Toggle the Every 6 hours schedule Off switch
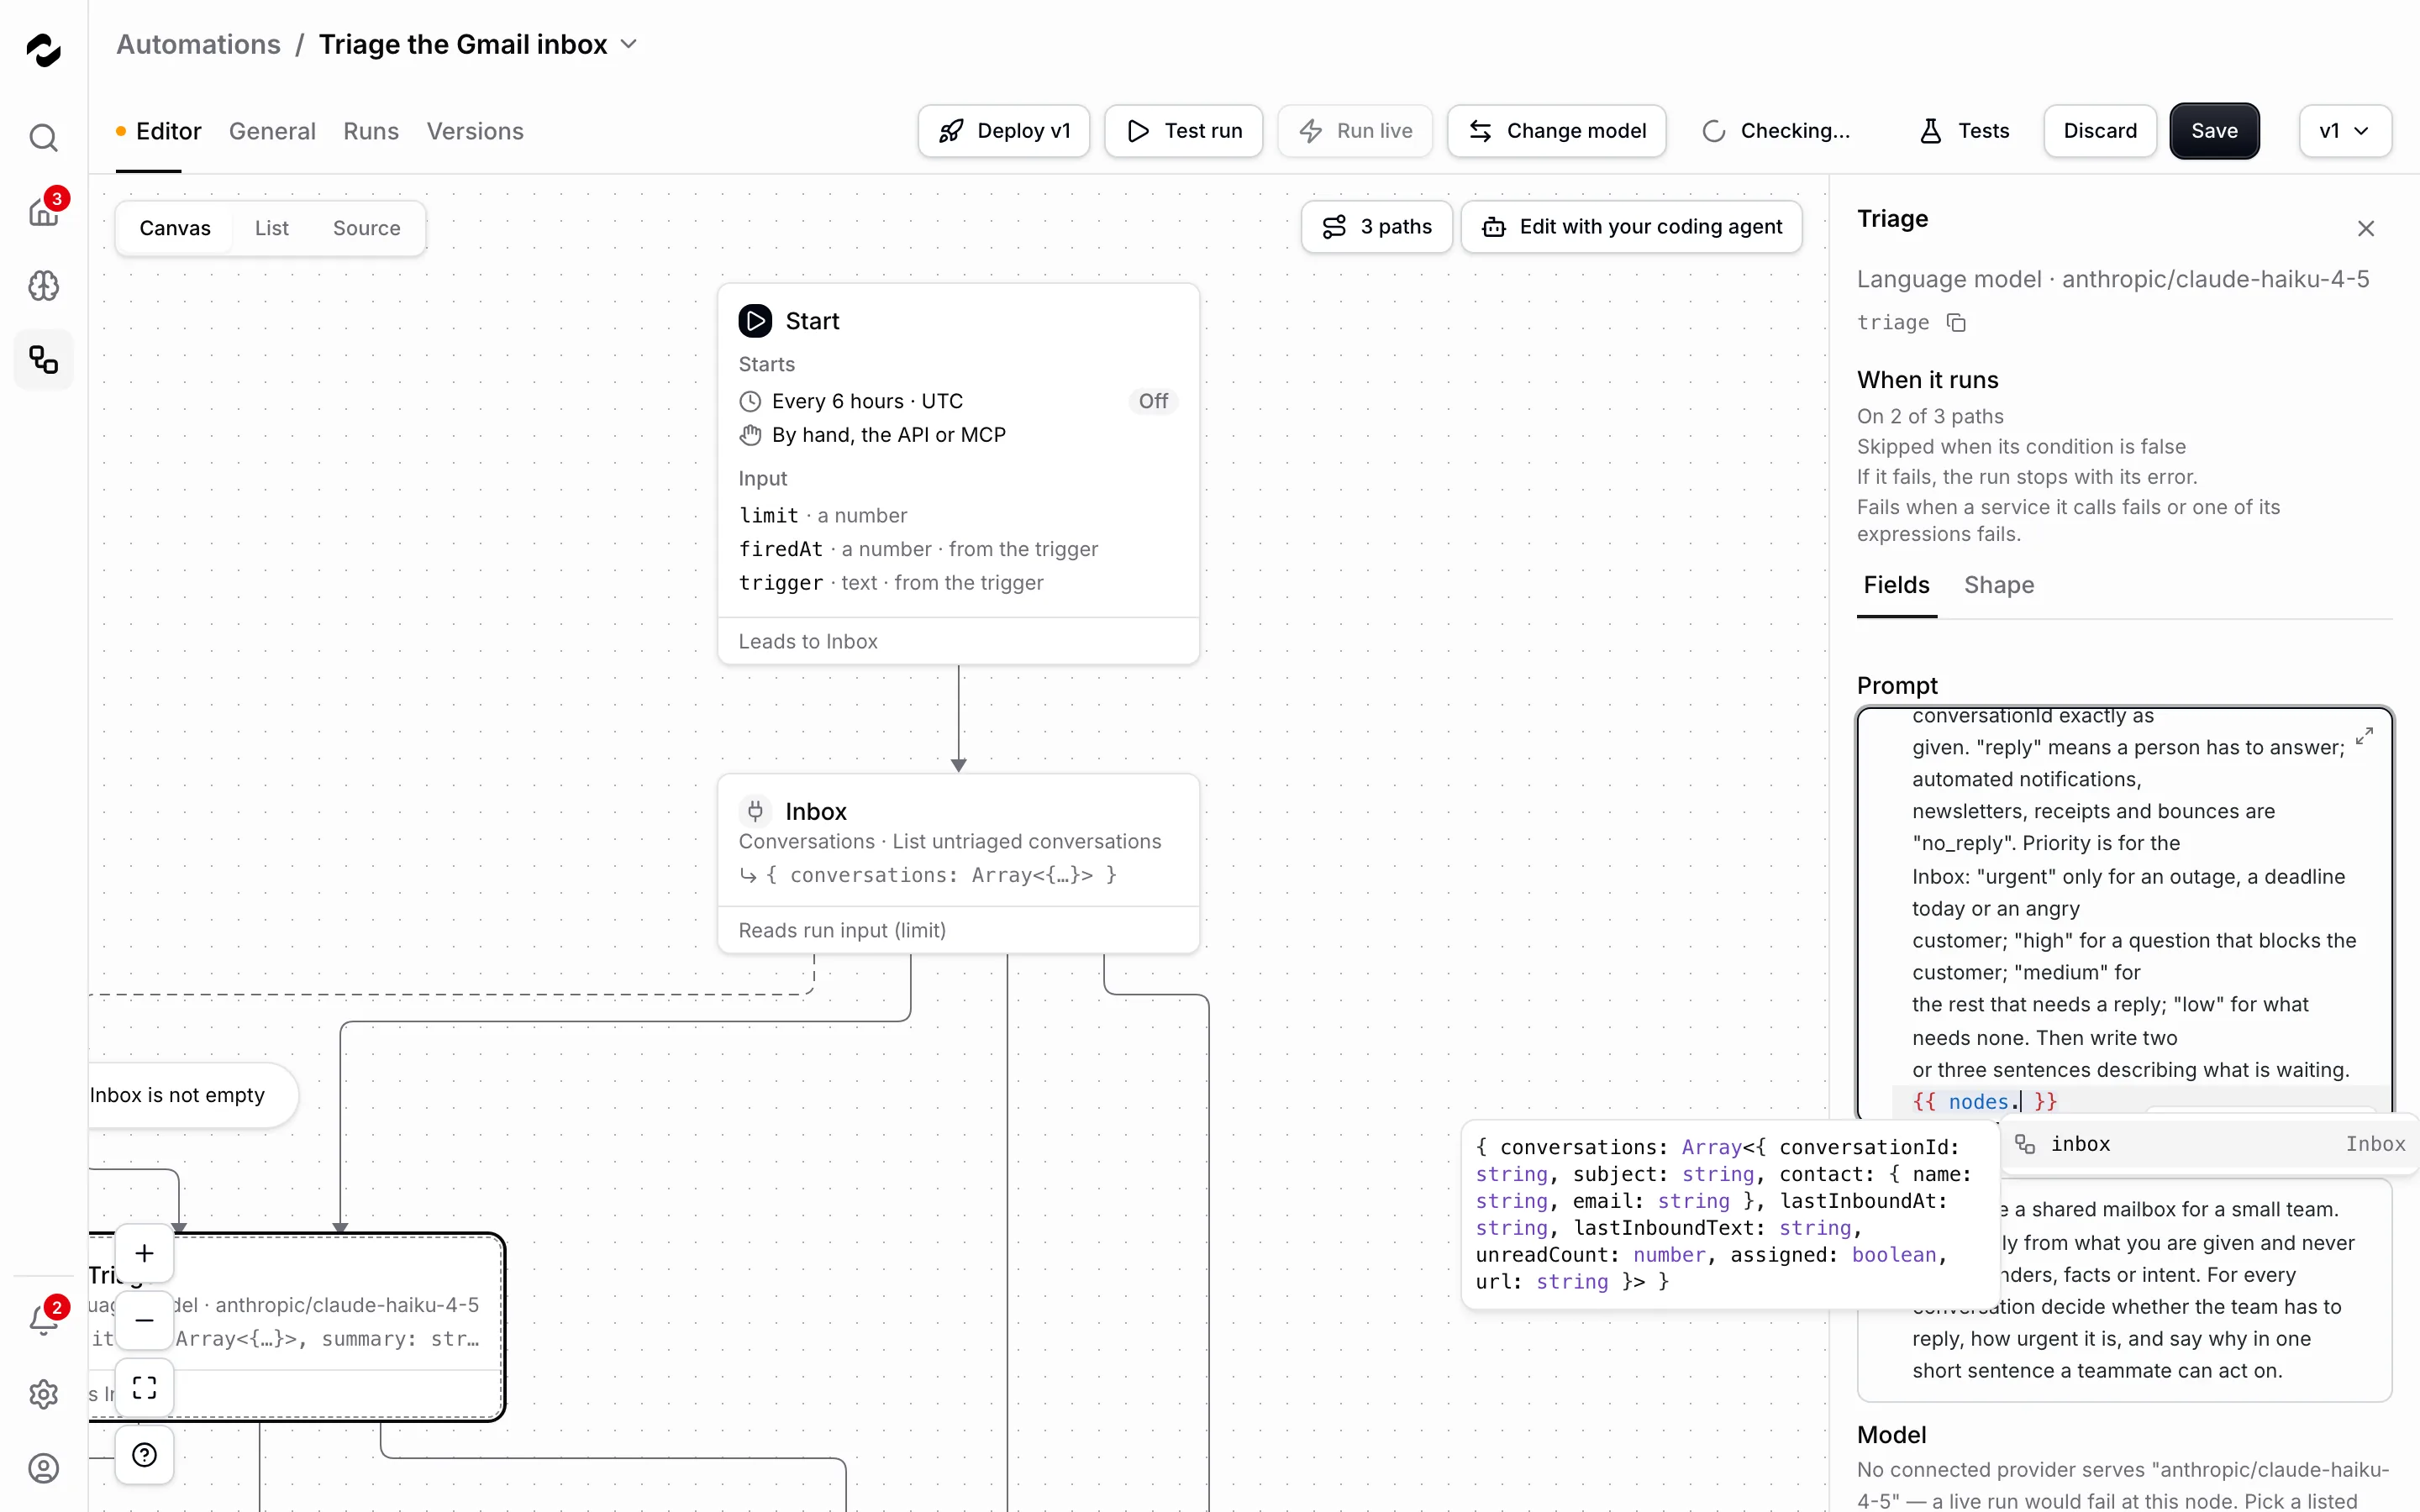 [x=1153, y=401]
